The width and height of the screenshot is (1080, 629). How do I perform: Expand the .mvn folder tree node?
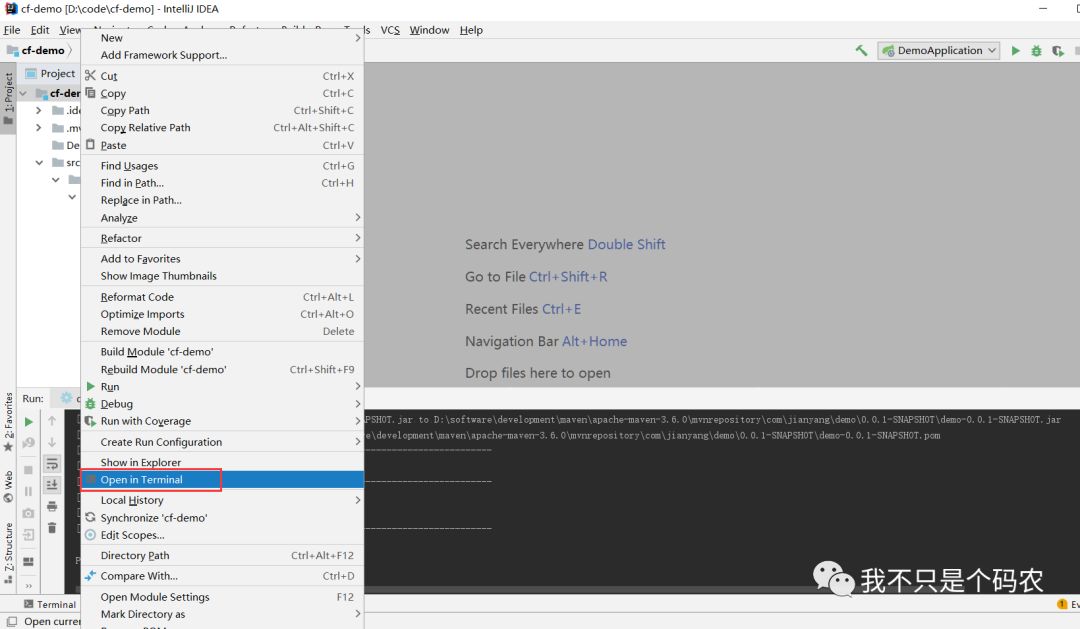pyautogui.click(x=39, y=127)
